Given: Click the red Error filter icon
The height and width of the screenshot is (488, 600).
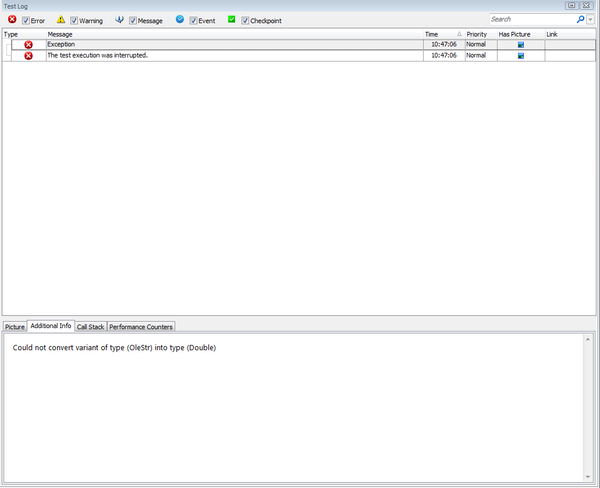Looking at the screenshot, I should click(12, 19).
